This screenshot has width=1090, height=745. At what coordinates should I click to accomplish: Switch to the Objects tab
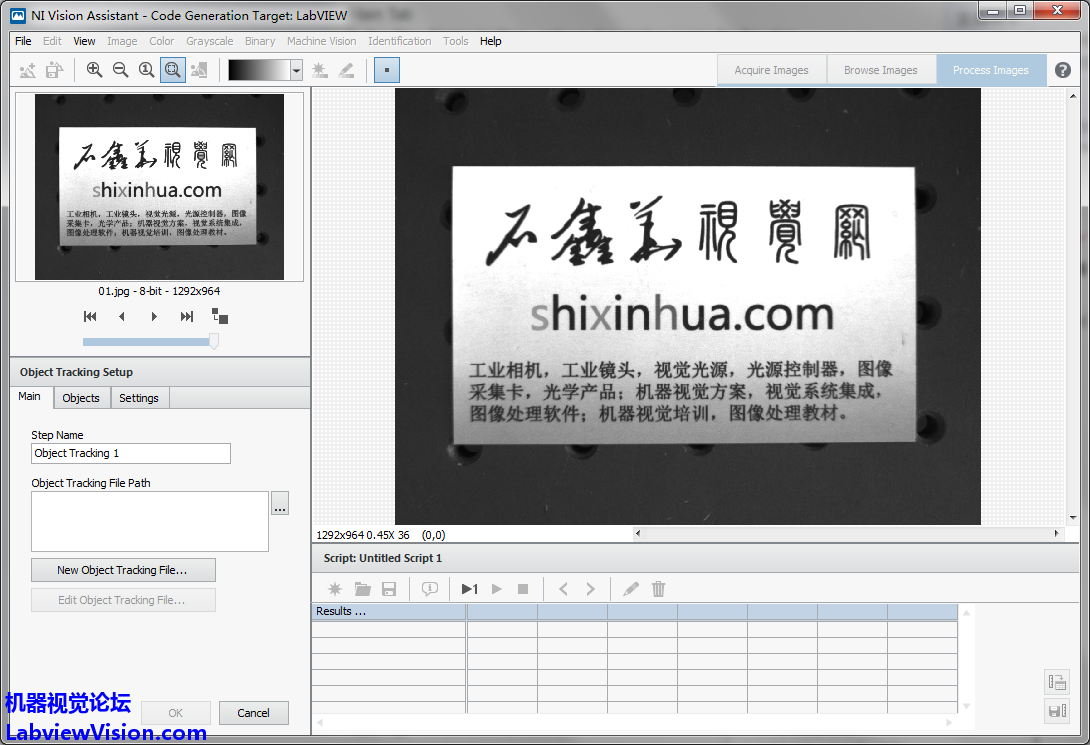pos(81,398)
